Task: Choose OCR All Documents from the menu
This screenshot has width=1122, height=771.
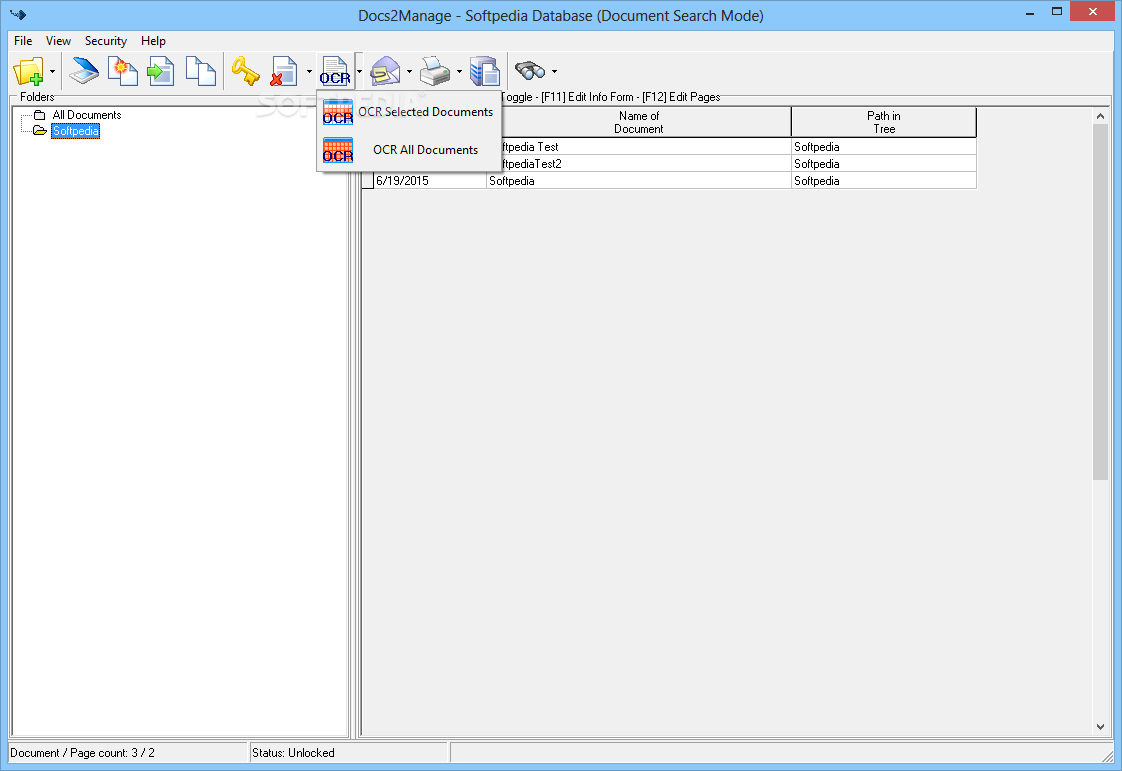Action: pyautogui.click(x=408, y=150)
